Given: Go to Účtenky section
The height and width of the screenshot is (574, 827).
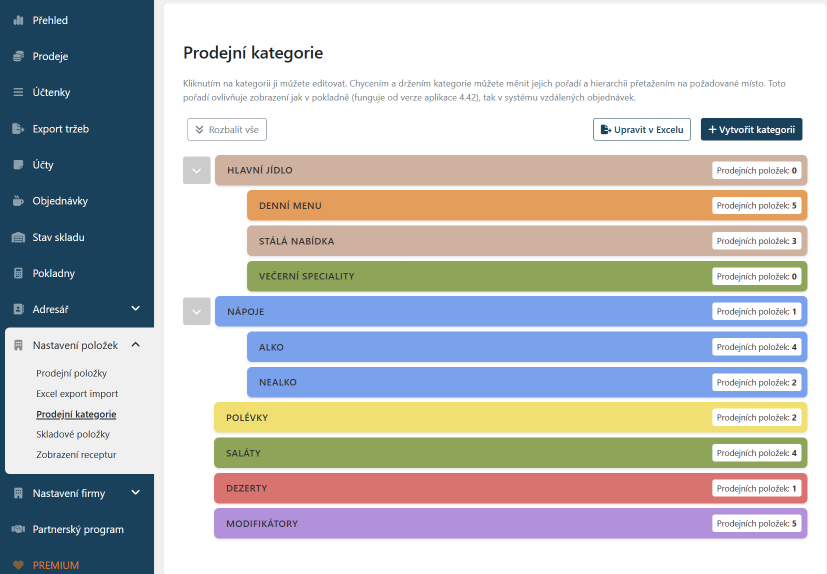Looking at the screenshot, I should (x=51, y=92).
